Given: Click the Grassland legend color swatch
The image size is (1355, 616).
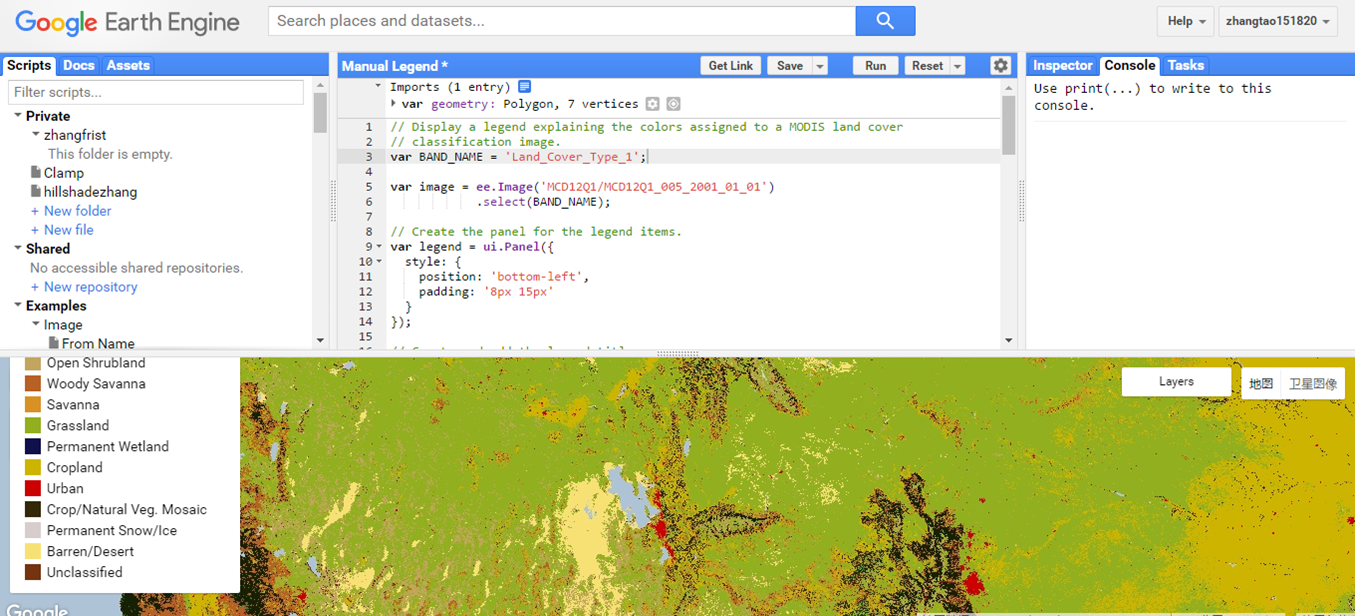Looking at the screenshot, I should [x=33, y=426].
